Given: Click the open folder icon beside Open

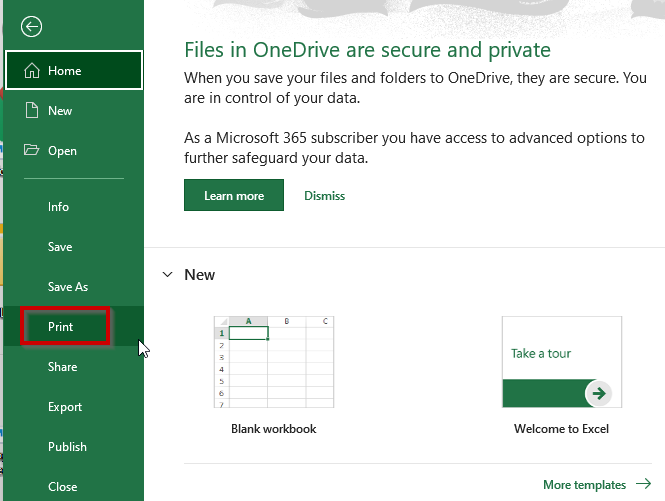Looking at the screenshot, I should click(31, 150).
